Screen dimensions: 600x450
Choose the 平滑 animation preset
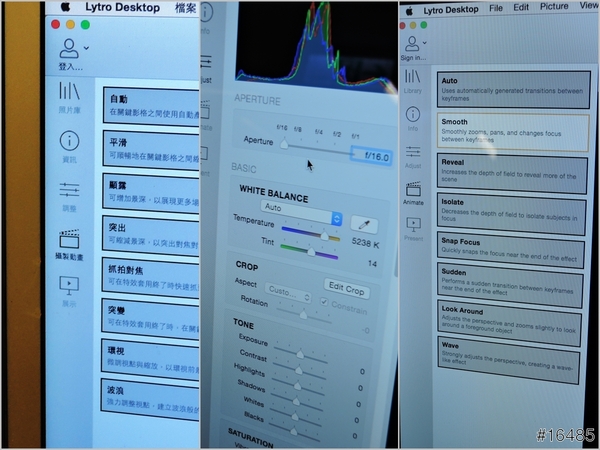151,149
